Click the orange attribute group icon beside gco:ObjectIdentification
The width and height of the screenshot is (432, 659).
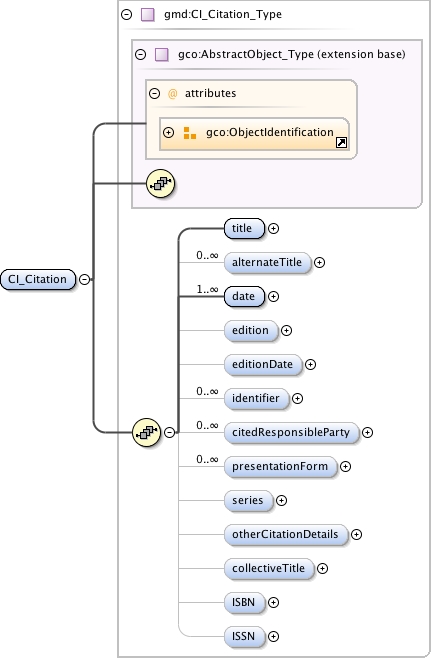(x=190, y=133)
